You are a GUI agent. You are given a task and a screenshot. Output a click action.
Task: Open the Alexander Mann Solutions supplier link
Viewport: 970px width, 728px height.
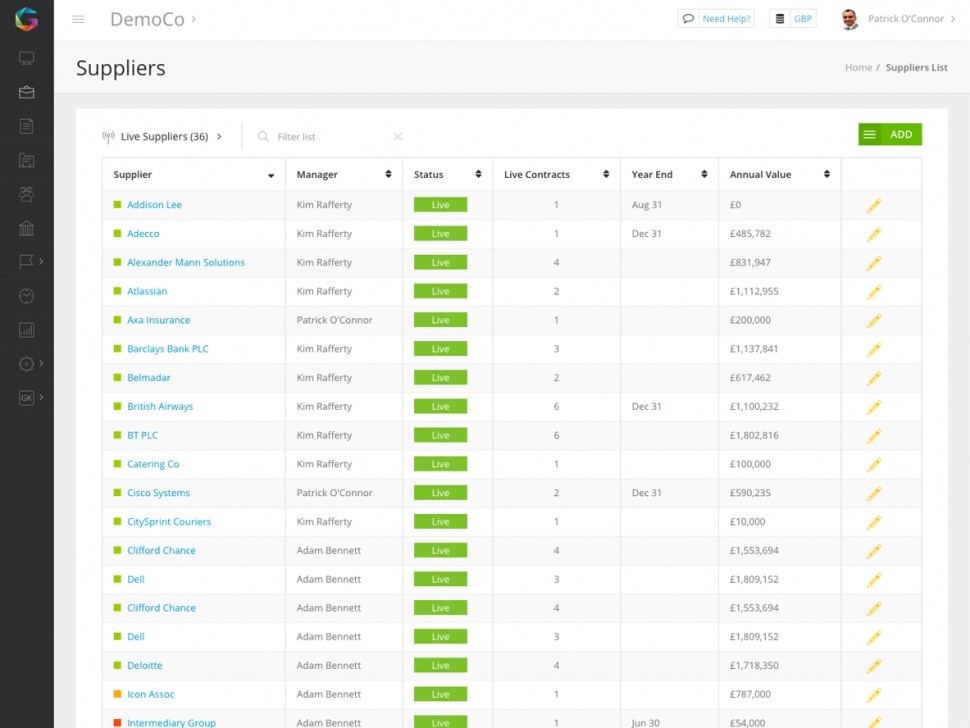click(x=186, y=262)
